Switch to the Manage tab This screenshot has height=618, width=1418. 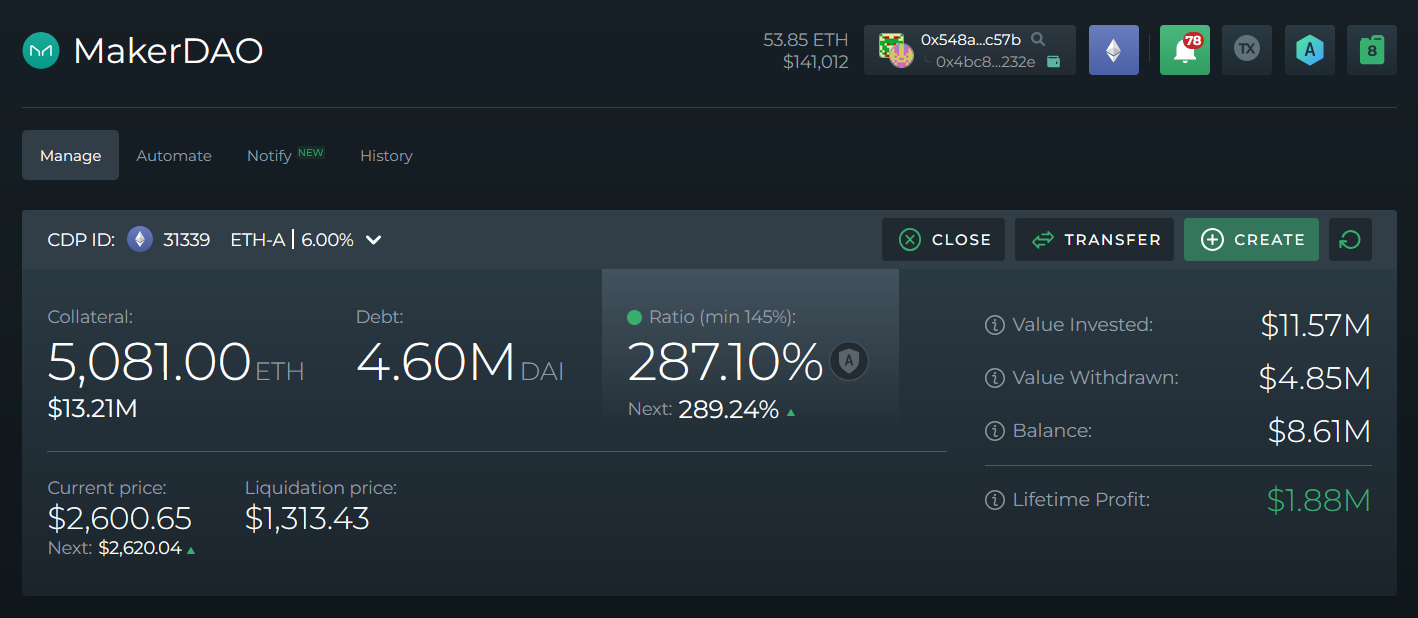point(71,155)
